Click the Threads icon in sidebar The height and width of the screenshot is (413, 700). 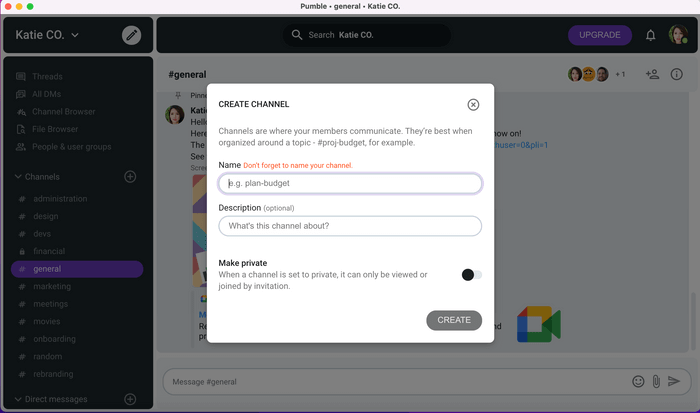[21, 76]
